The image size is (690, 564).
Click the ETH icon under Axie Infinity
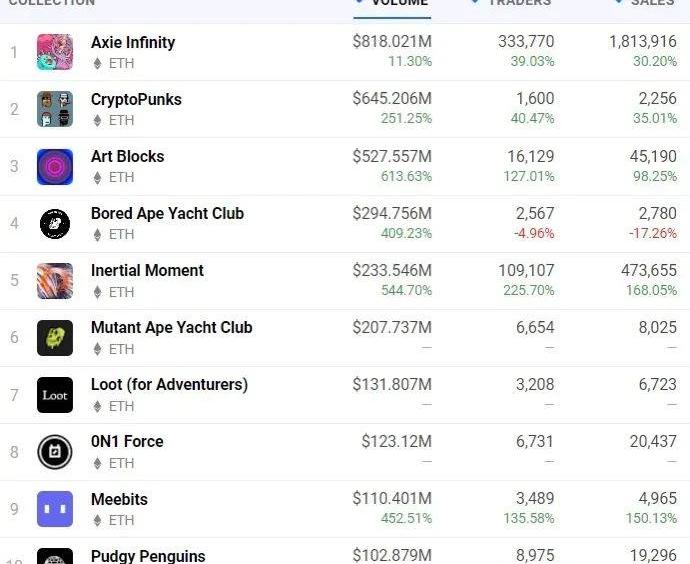[x=97, y=63]
